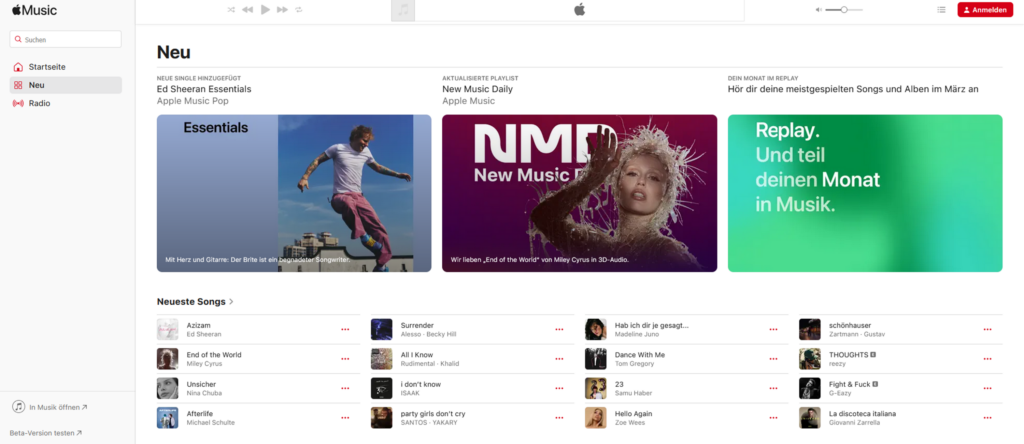
Task: Select Neu in the sidebar
Action: [x=65, y=85]
